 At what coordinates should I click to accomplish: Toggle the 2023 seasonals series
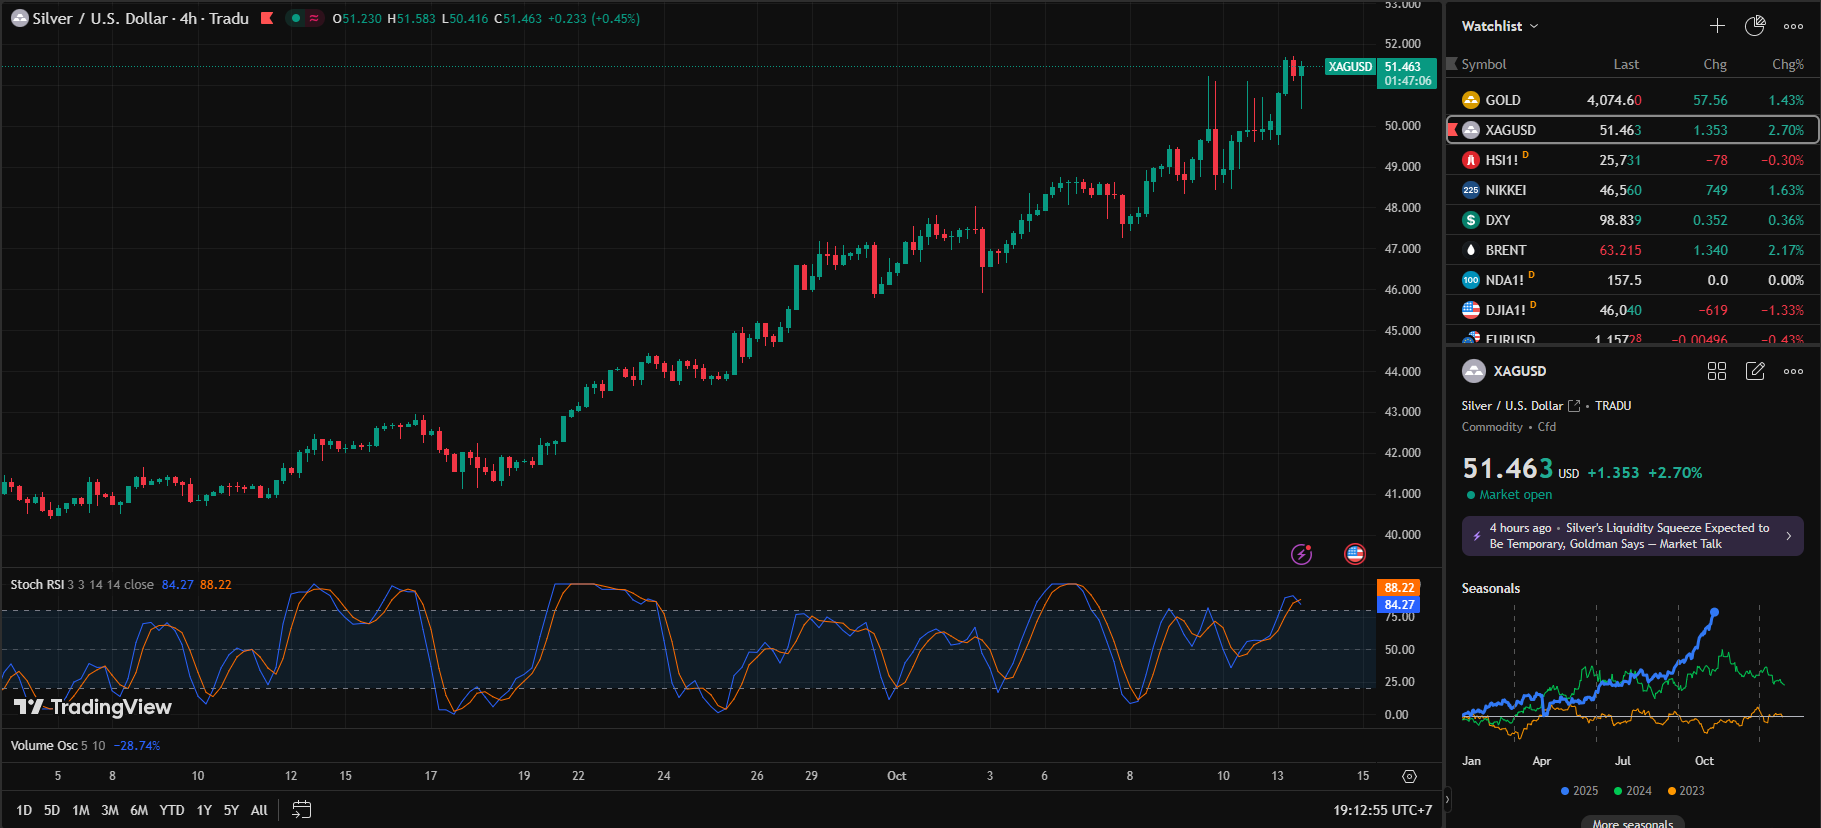pos(1685,791)
